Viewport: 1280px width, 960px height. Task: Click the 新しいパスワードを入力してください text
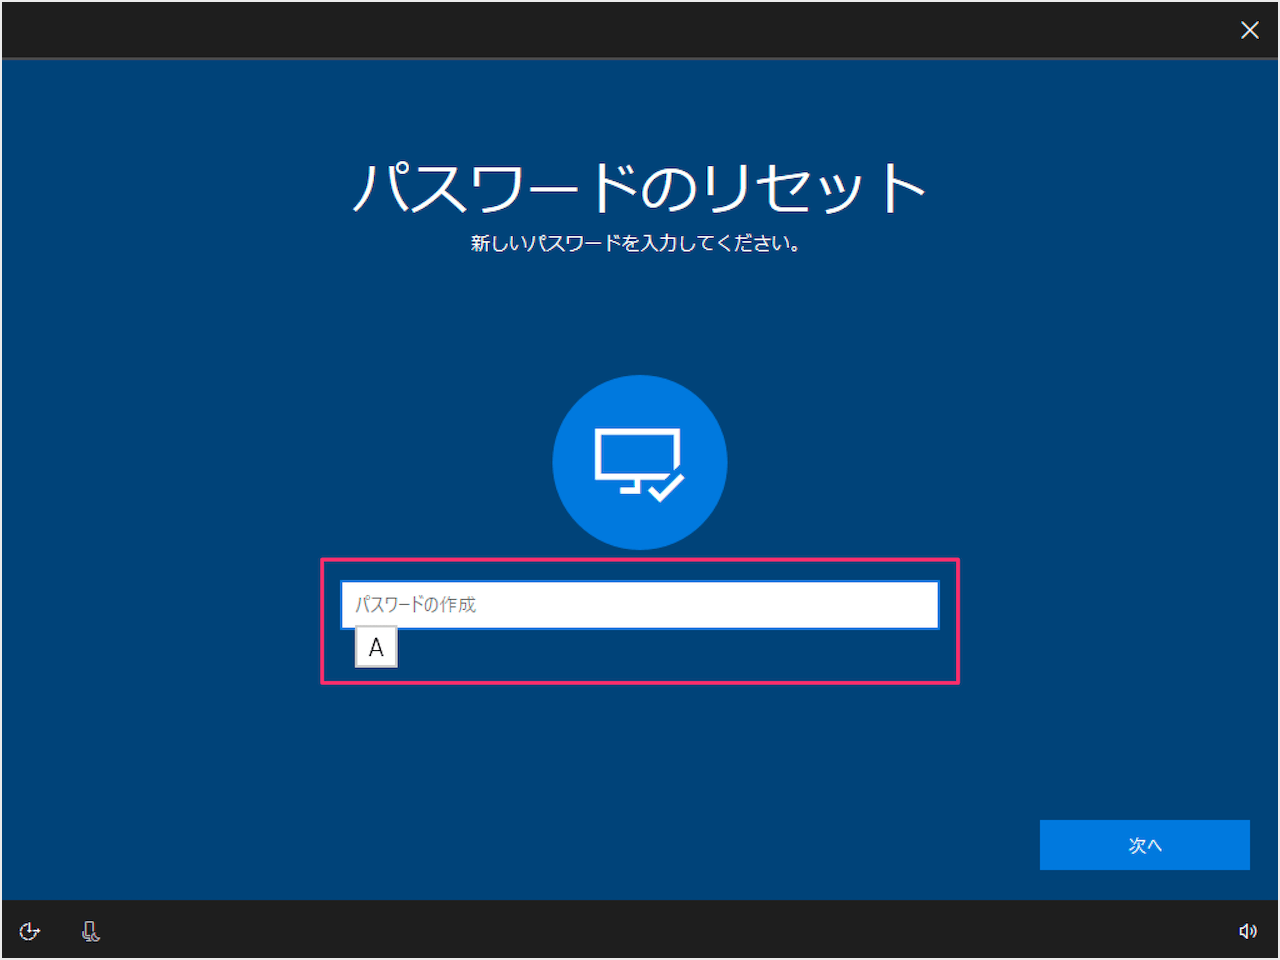click(x=636, y=243)
